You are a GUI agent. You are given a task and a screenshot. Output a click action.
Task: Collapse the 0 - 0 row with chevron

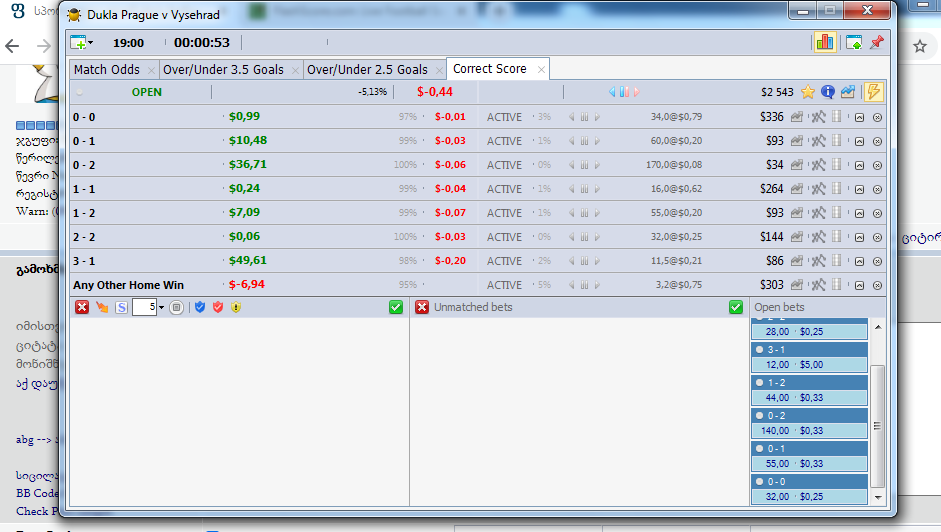[859, 118]
